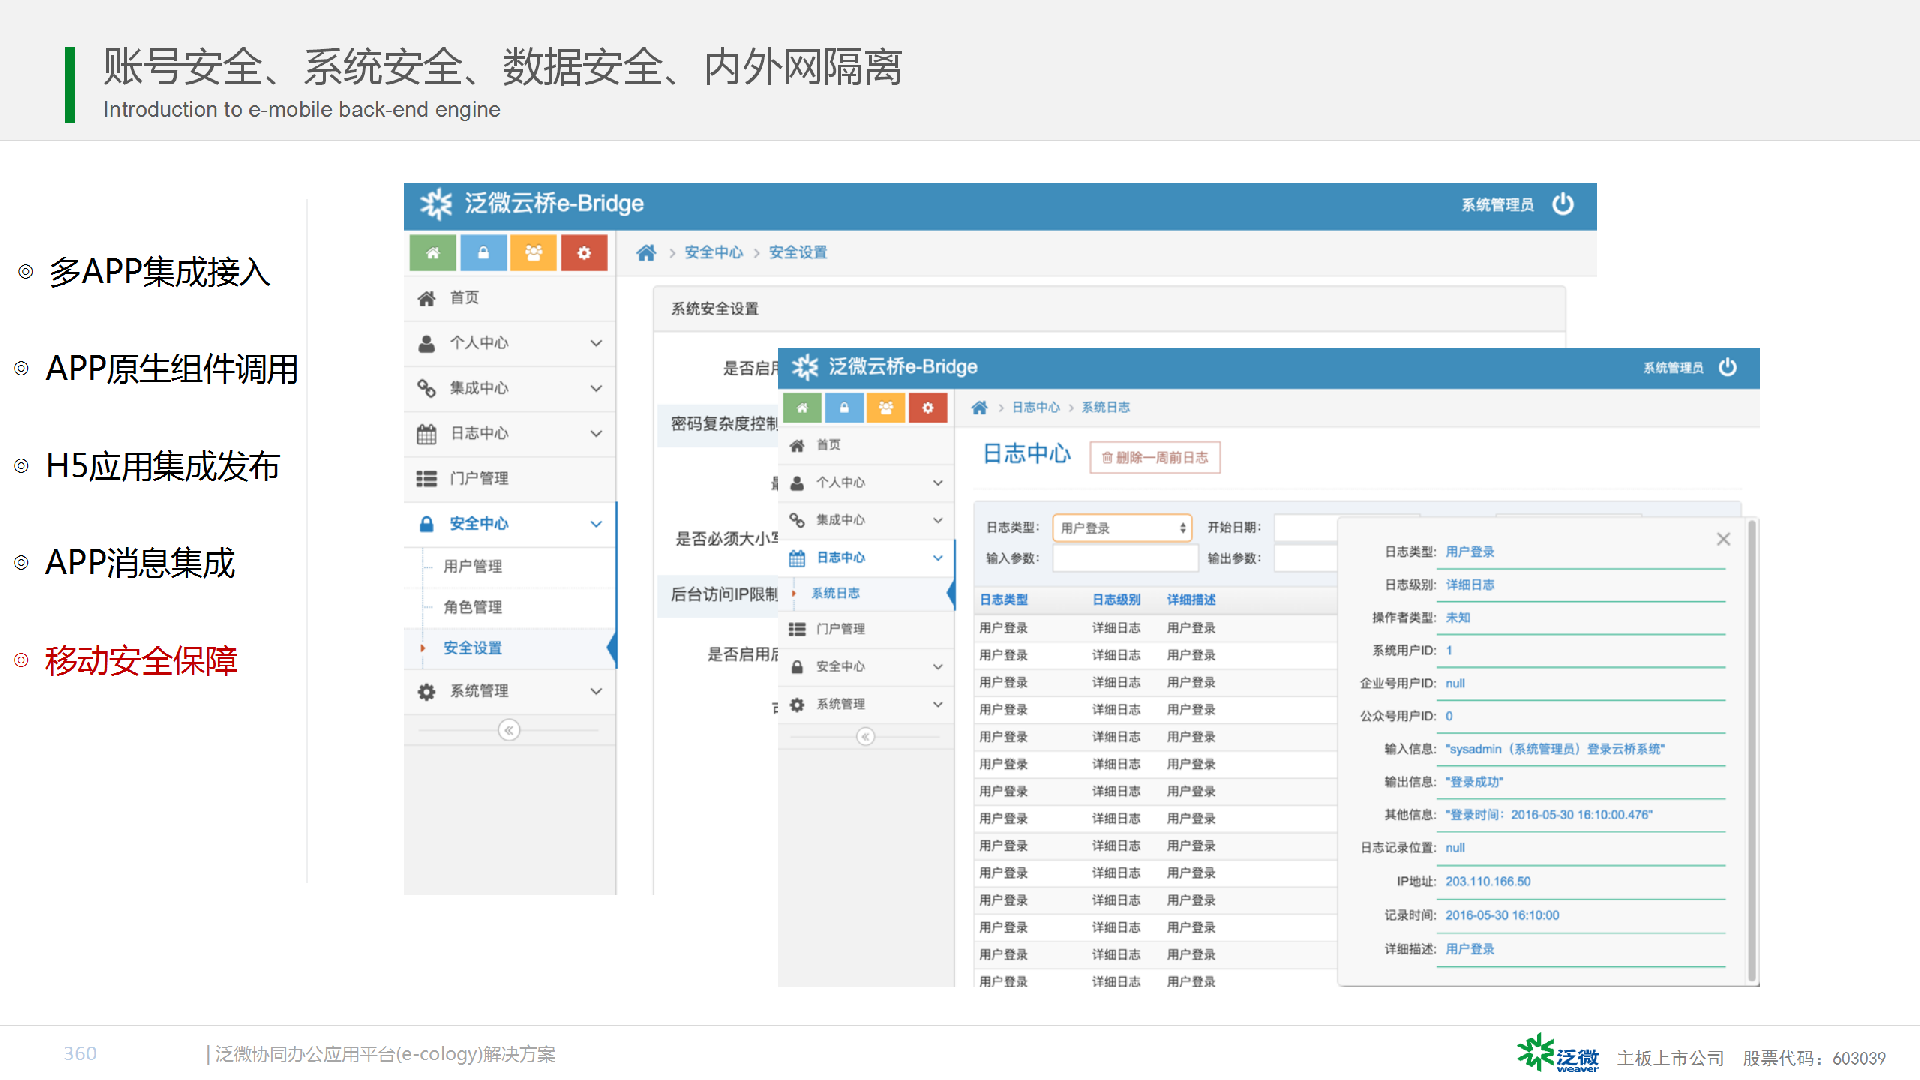This screenshot has width=1920, height=1080.
Task: Click red gear button in front window toolbar
Action: click(x=928, y=408)
